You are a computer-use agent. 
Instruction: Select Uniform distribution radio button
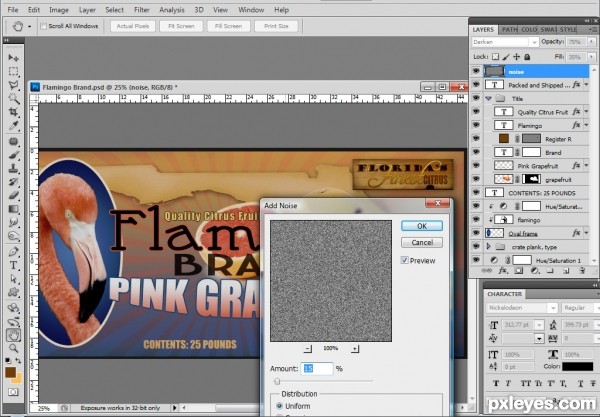coord(279,406)
